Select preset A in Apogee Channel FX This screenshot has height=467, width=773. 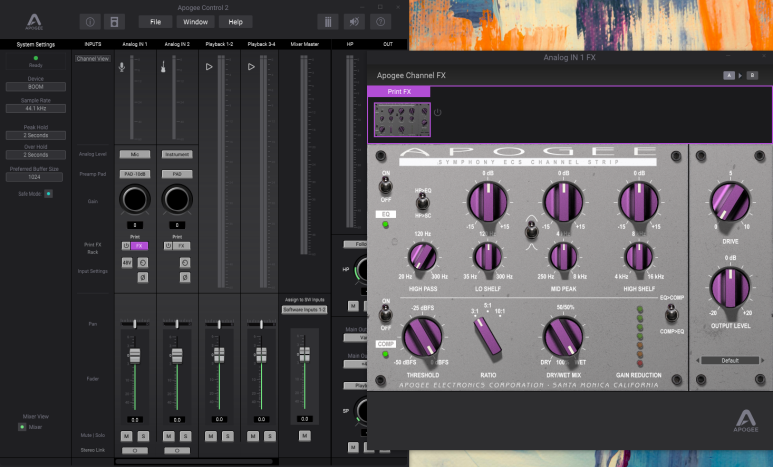(729, 75)
